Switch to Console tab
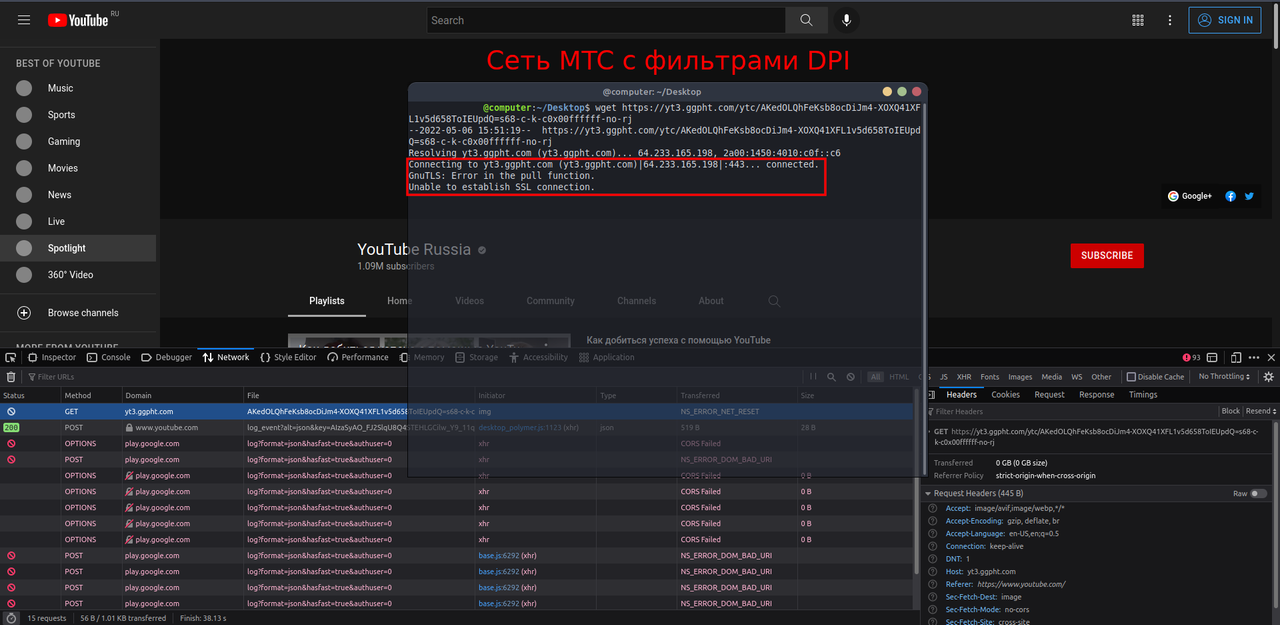 pos(108,357)
